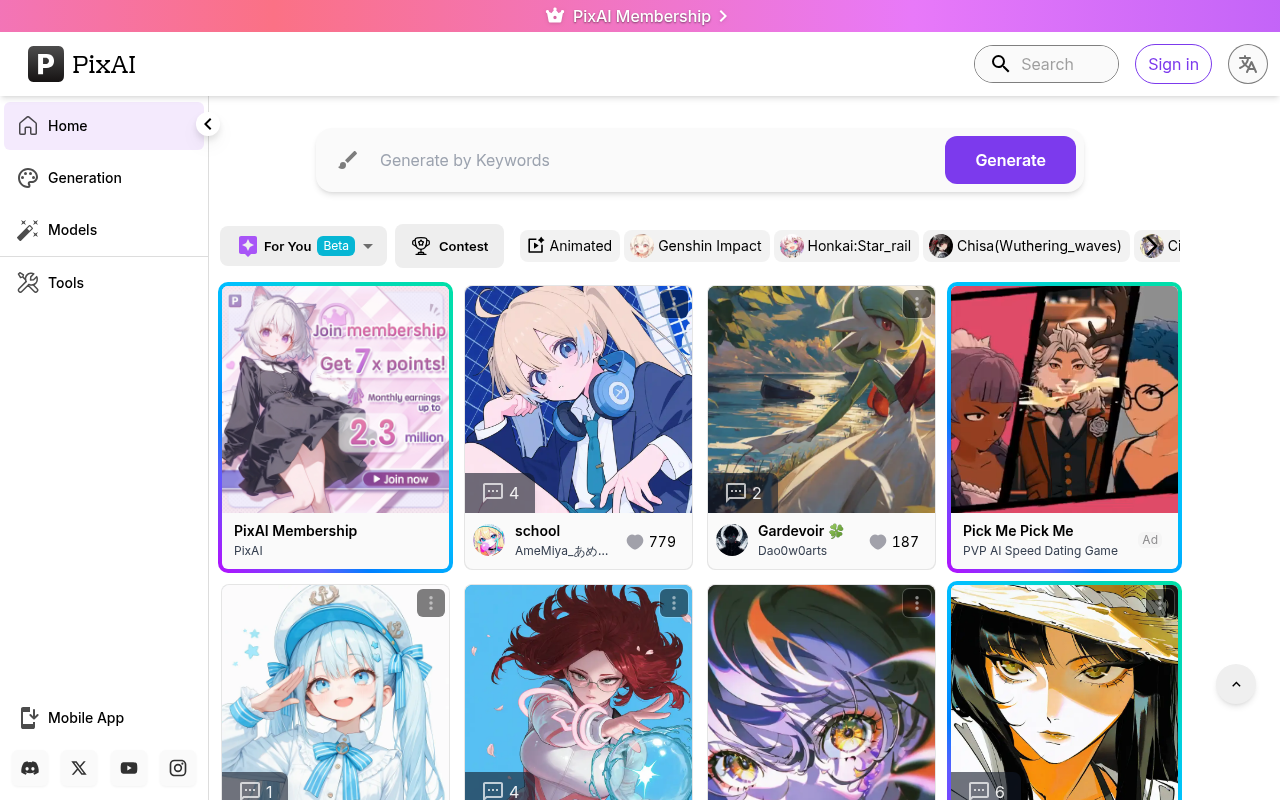
Task: Open the Models section
Action: [x=71, y=230]
